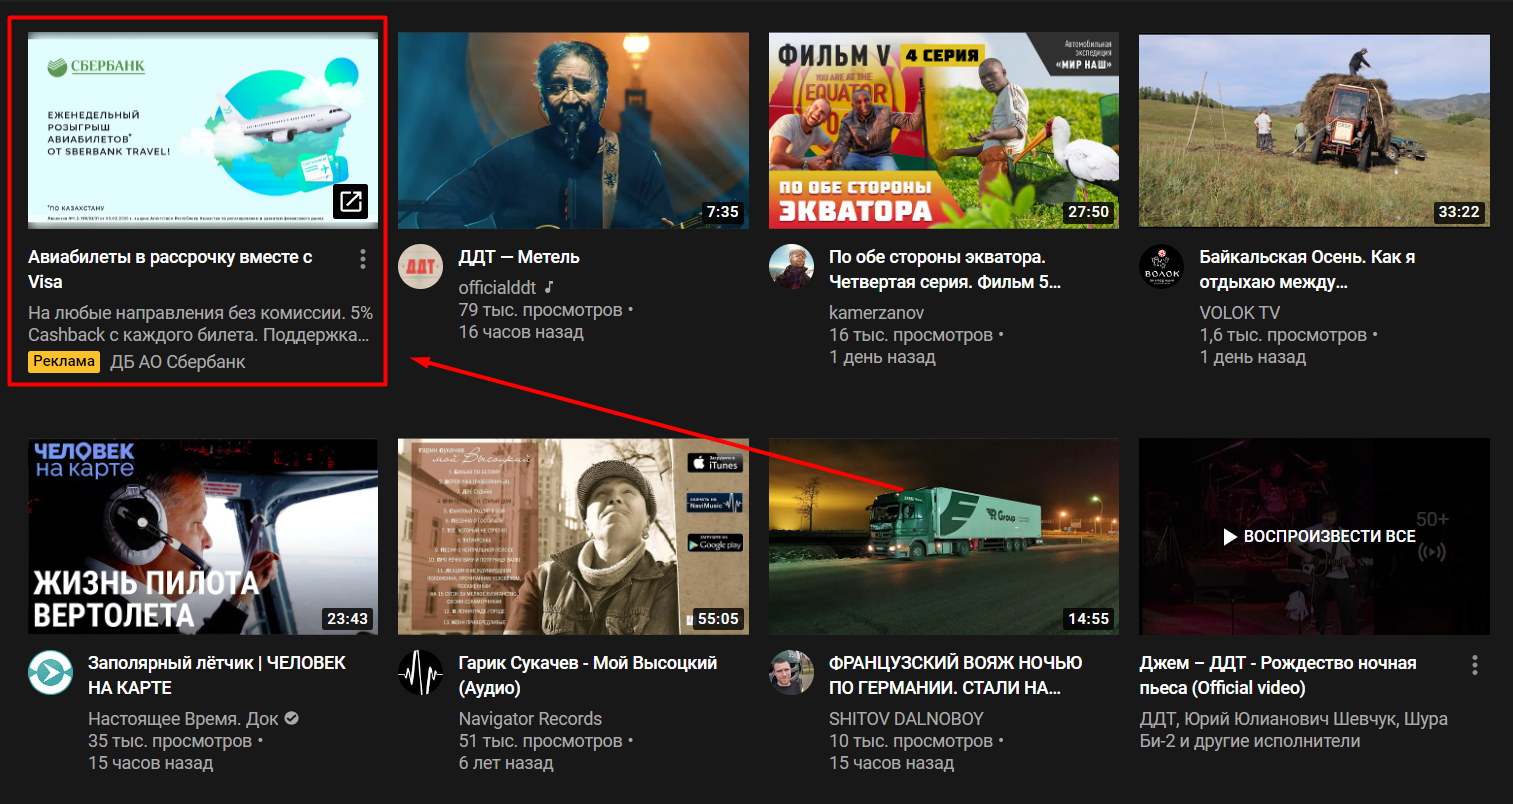This screenshot has height=804, width=1513.
Task: Open title Заполярный лётчик | ЧЕЛОВЕК НА КАРТЕ
Action: [217, 675]
